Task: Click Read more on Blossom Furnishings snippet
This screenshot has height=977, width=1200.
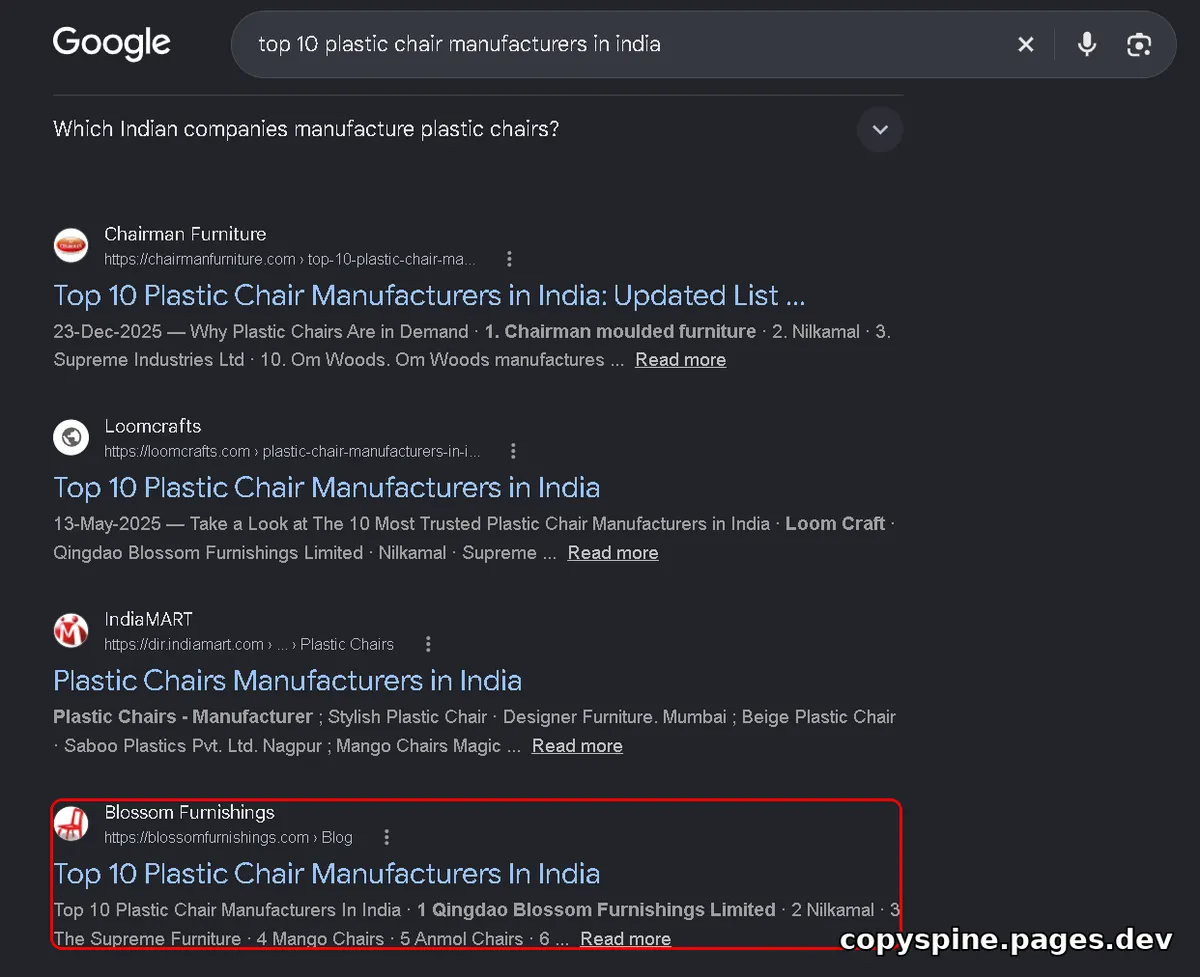Action: [626, 939]
